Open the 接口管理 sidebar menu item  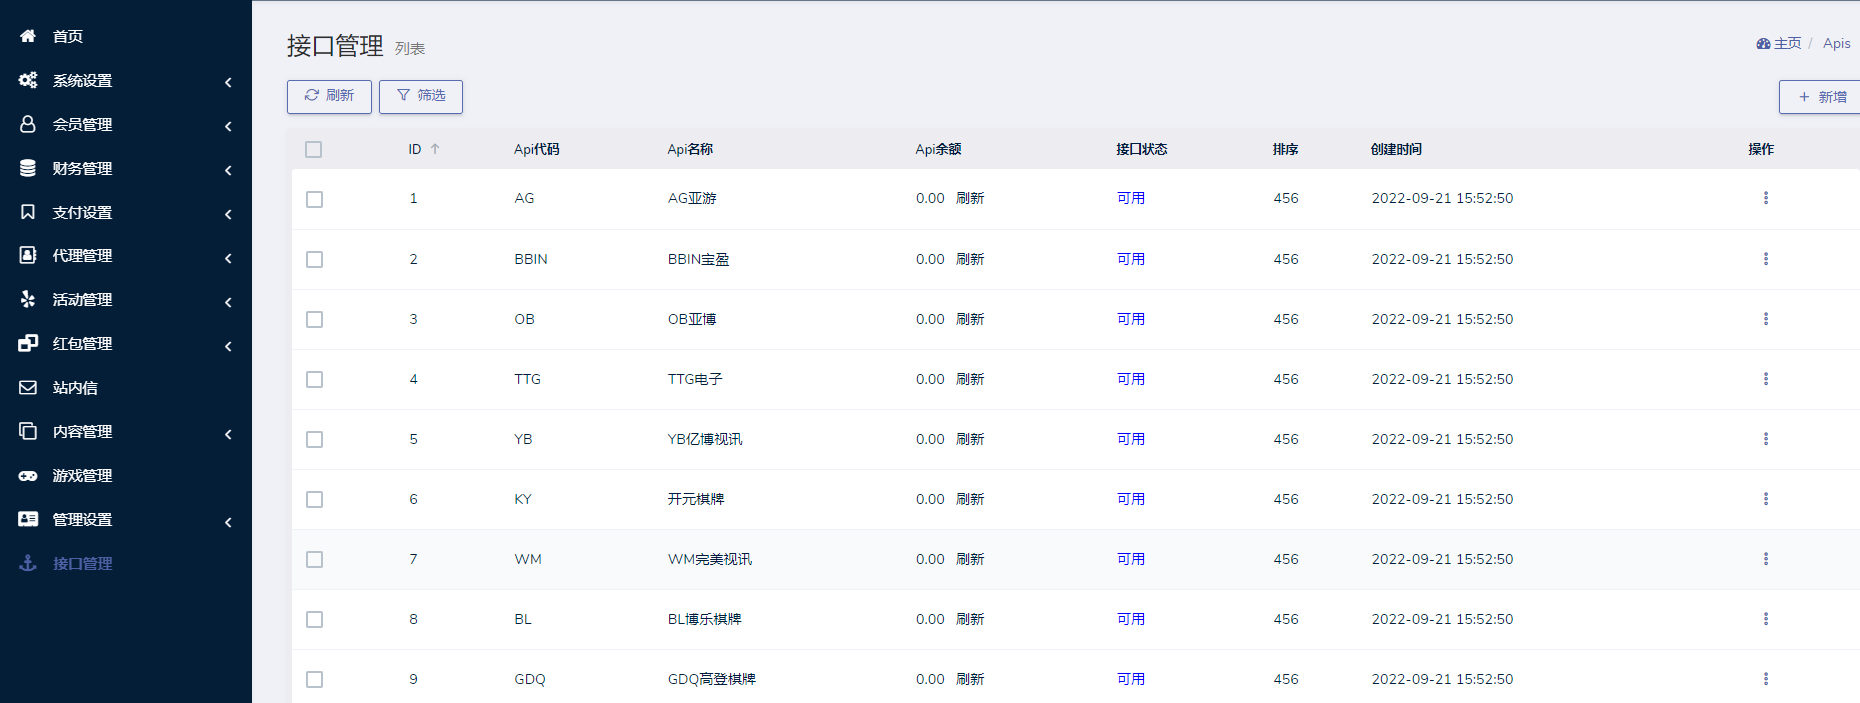point(82,564)
